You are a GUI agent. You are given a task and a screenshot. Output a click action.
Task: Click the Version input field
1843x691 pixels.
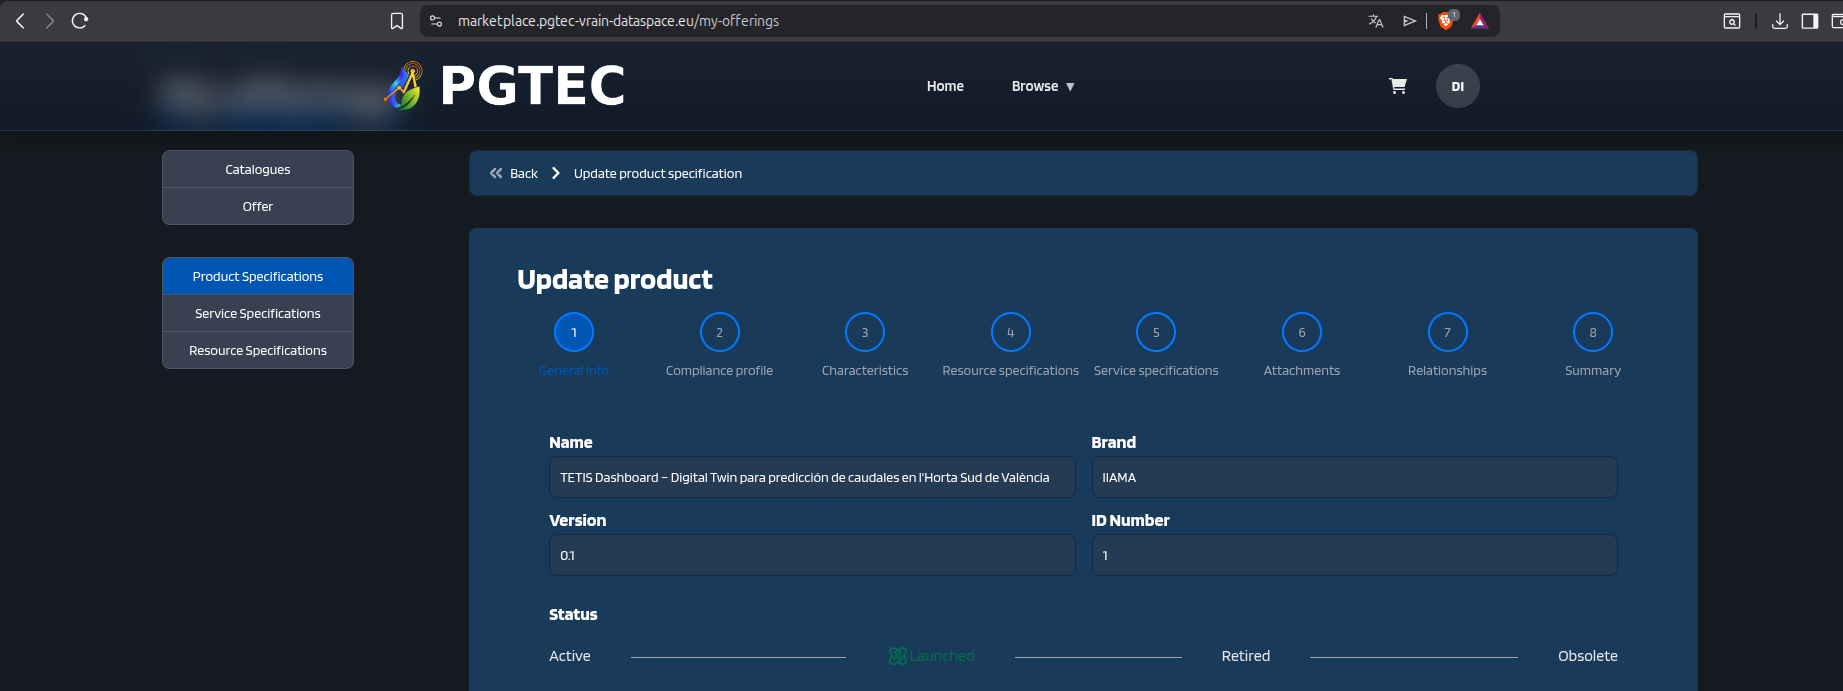pyautogui.click(x=812, y=555)
